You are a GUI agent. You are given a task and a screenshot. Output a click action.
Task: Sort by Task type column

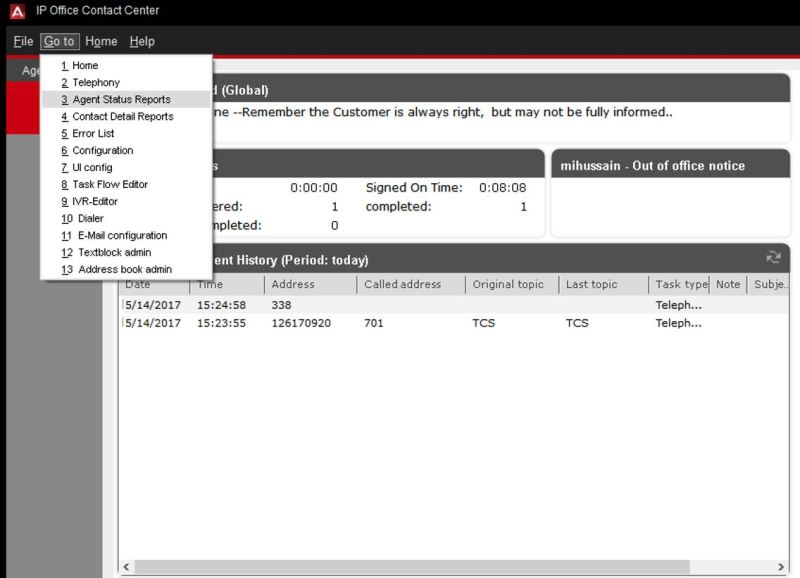click(679, 285)
